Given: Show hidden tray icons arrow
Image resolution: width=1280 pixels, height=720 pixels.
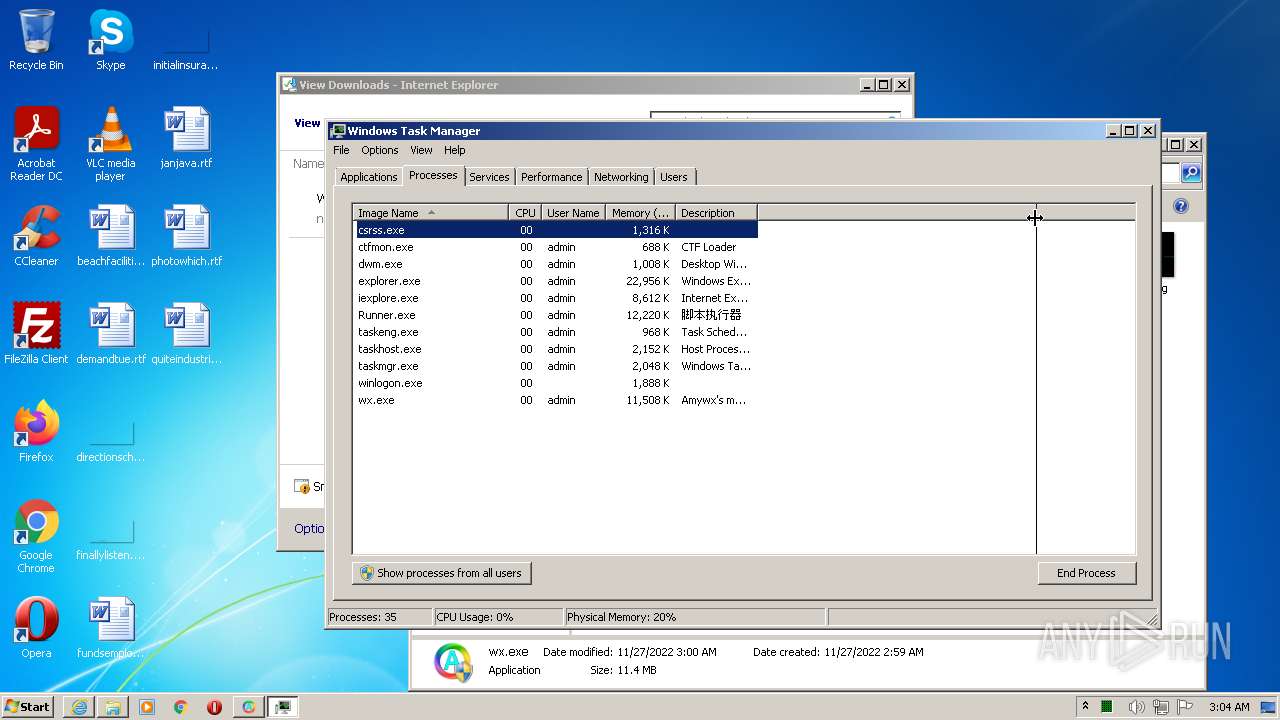Looking at the screenshot, I should click(x=1085, y=706).
